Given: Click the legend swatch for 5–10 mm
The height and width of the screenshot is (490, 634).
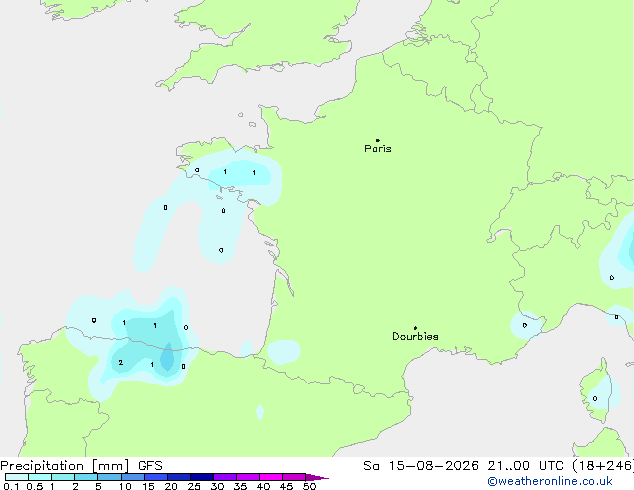Looking at the screenshot, I should [x=109, y=477].
